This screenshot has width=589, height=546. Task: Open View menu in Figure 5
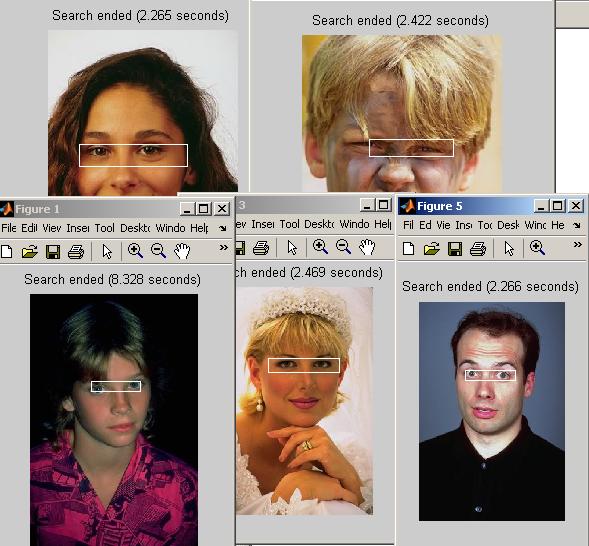tap(443, 225)
